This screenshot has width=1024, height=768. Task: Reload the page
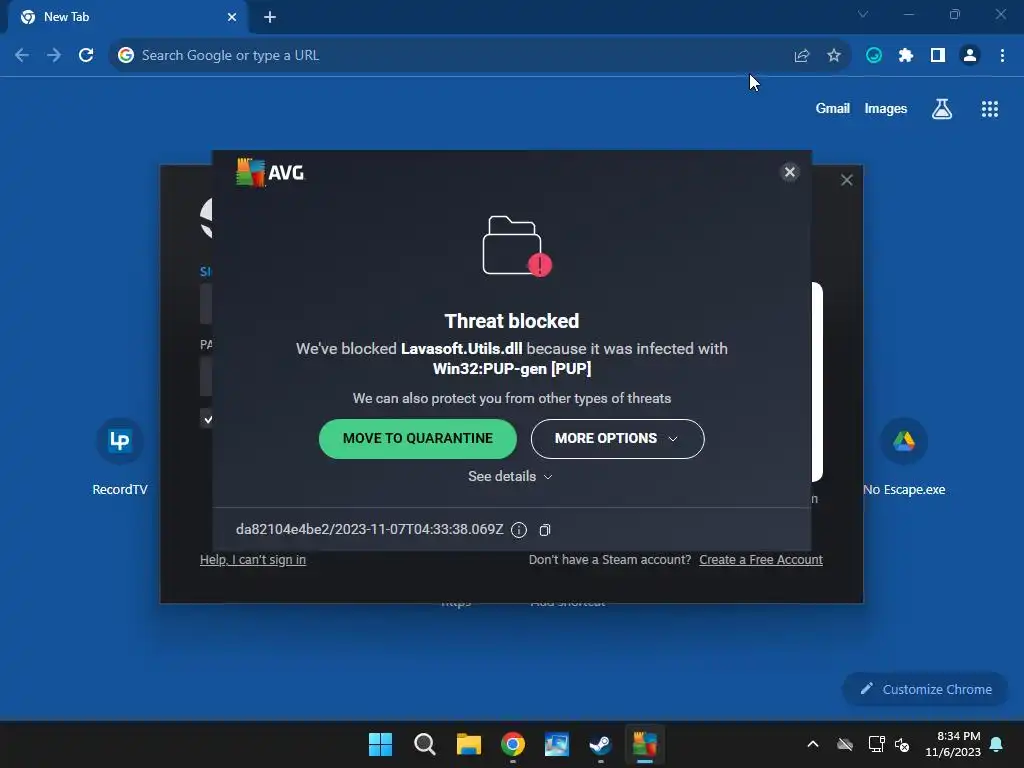pyautogui.click(x=86, y=56)
